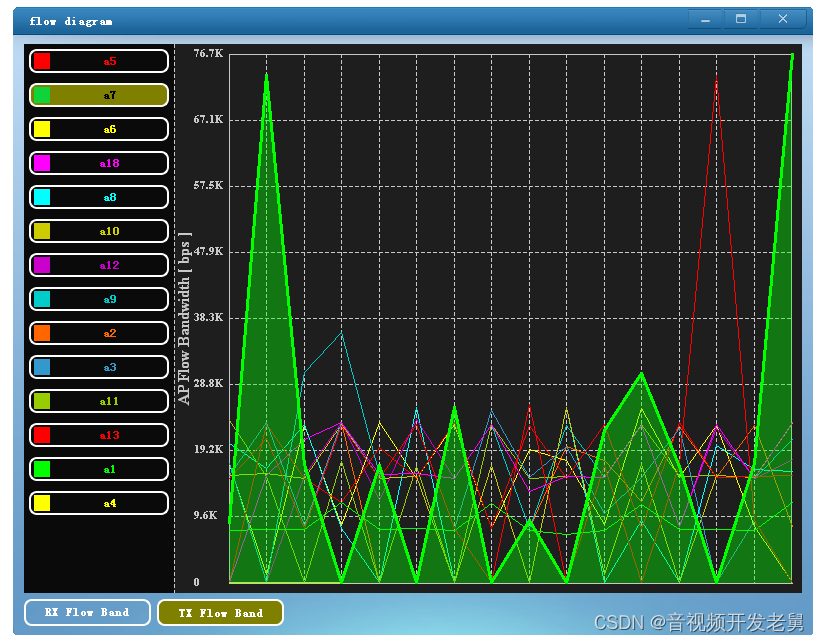
Task: Click the purple swatch for a12
Action: click(42, 265)
